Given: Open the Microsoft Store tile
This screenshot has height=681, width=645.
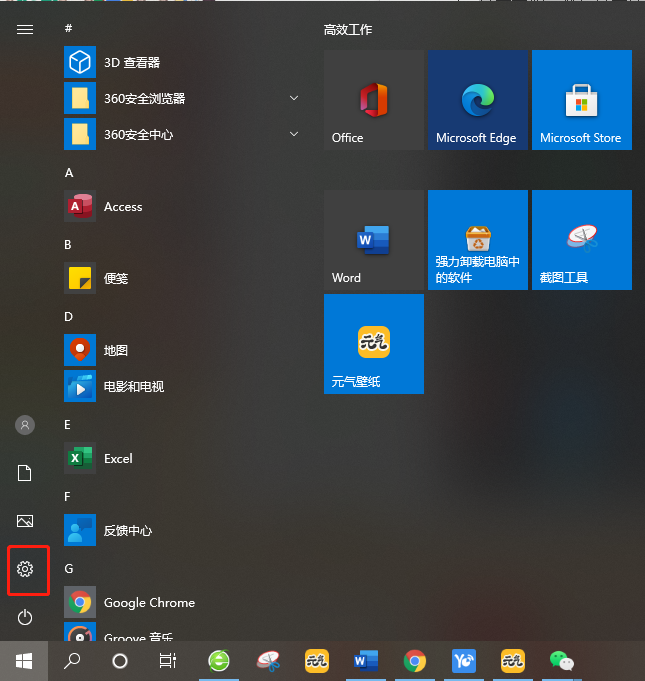Looking at the screenshot, I should point(581,100).
